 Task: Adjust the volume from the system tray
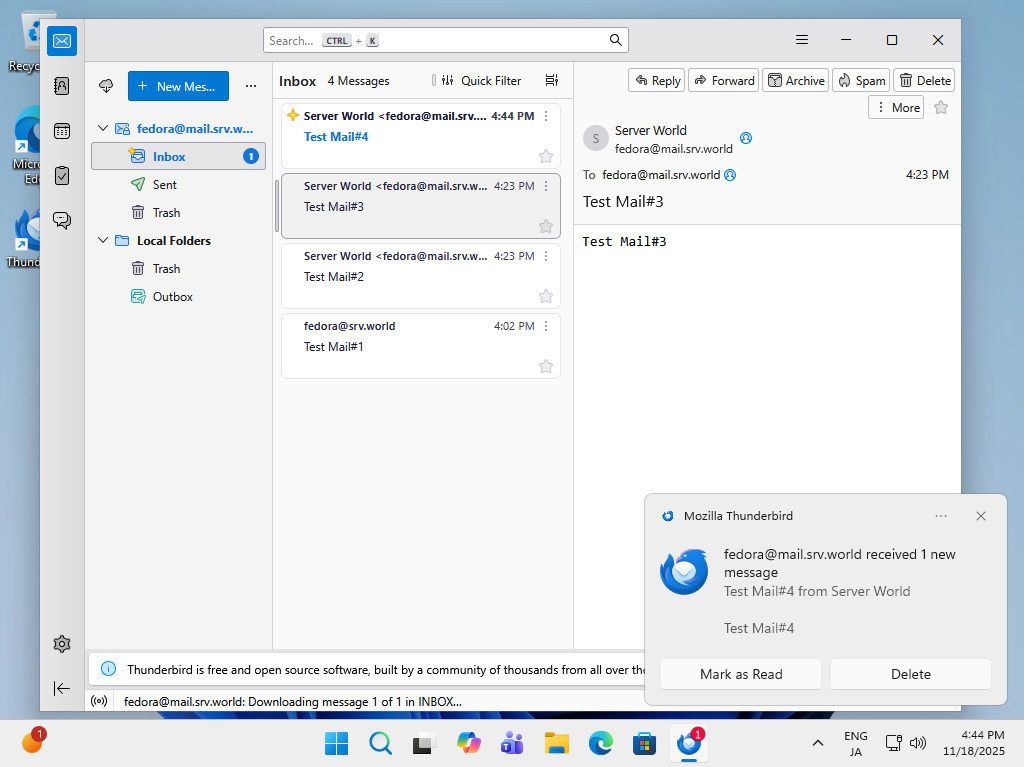pyautogui.click(x=918, y=743)
